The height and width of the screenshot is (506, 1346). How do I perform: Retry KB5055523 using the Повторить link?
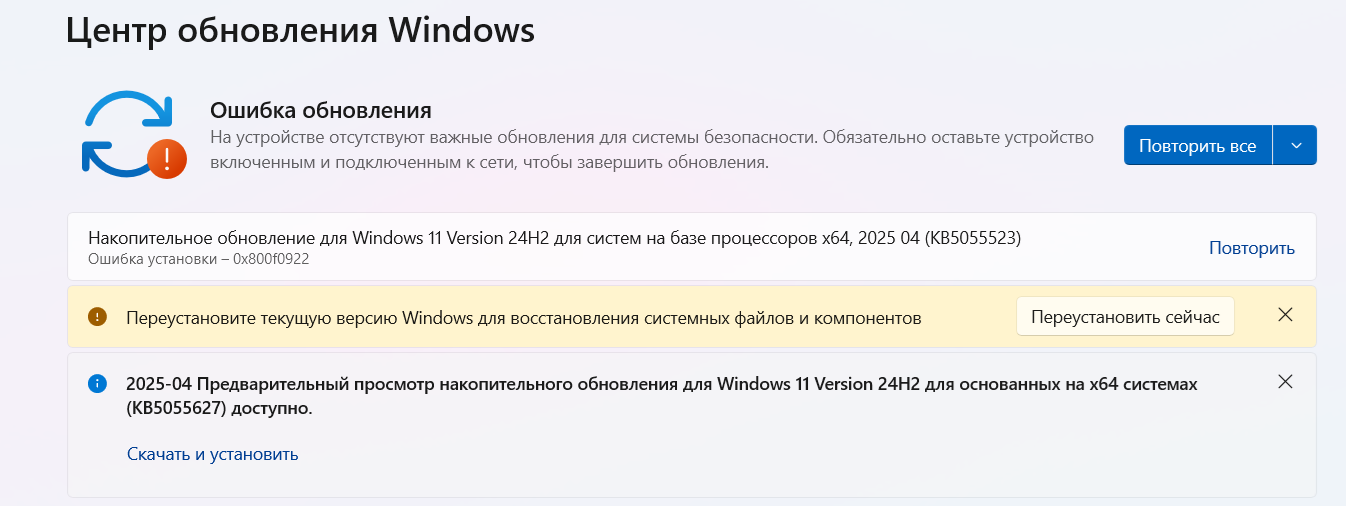point(1251,248)
